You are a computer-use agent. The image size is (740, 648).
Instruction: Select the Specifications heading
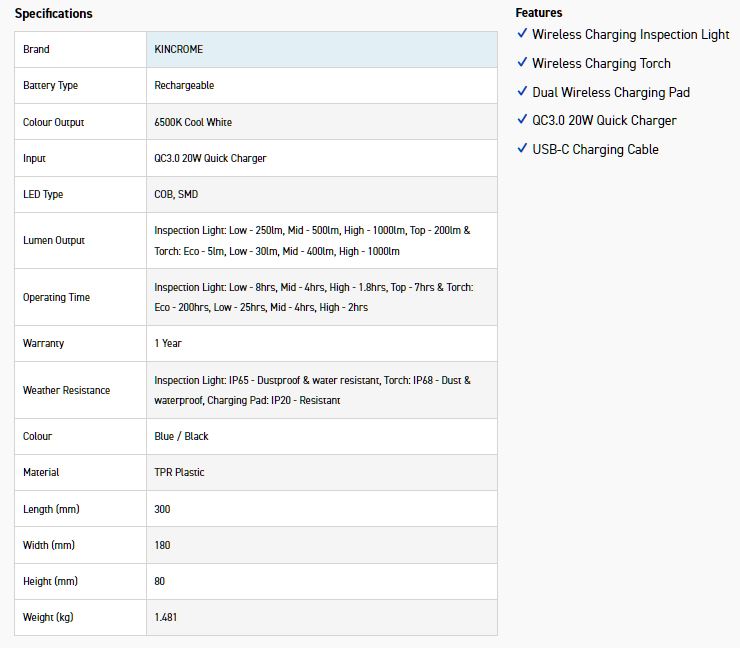tap(53, 13)
